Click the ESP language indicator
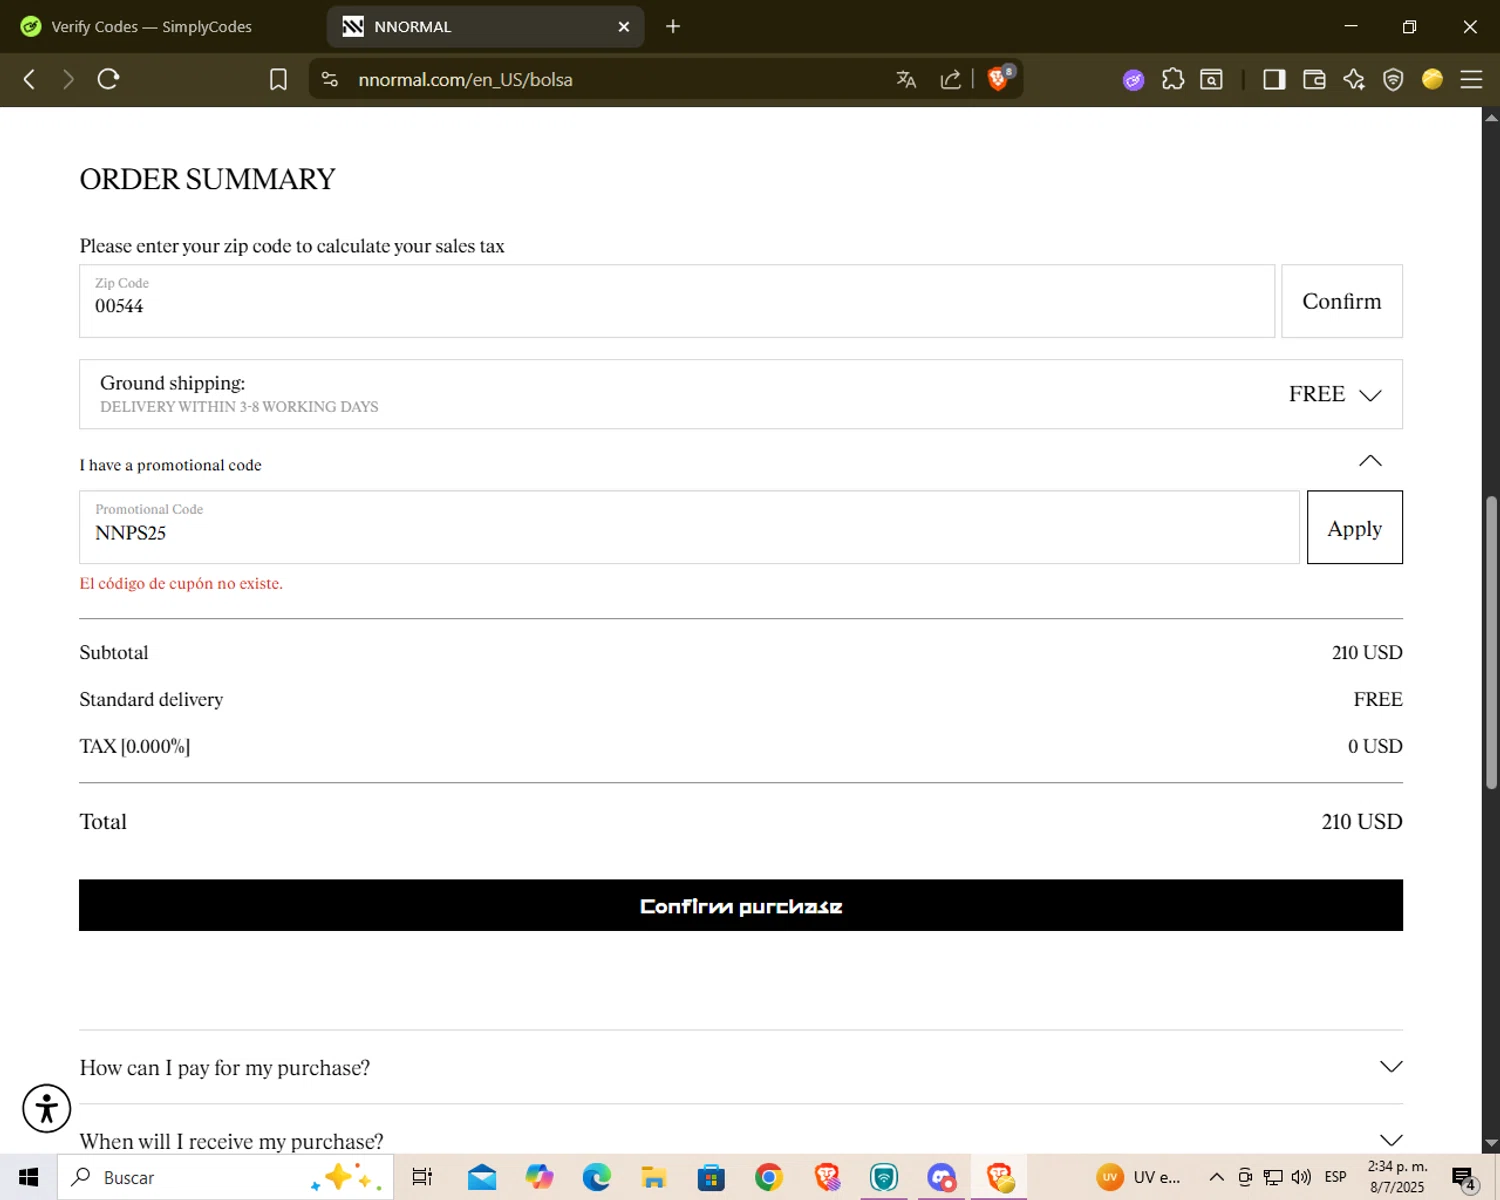The width and height of the screenshot is (1500, 1200). (x=1335, y=1177)
